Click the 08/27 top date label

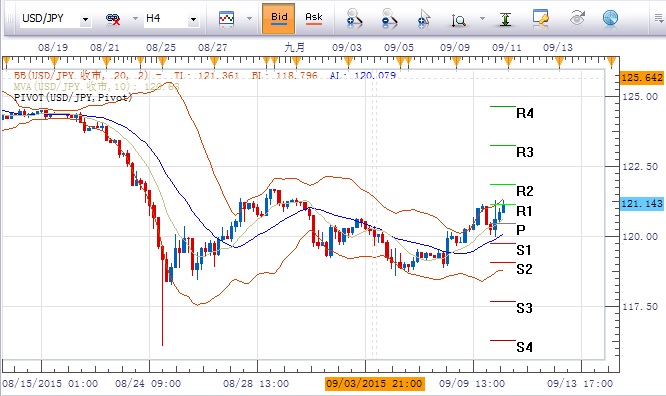click(x=212, y=48)
